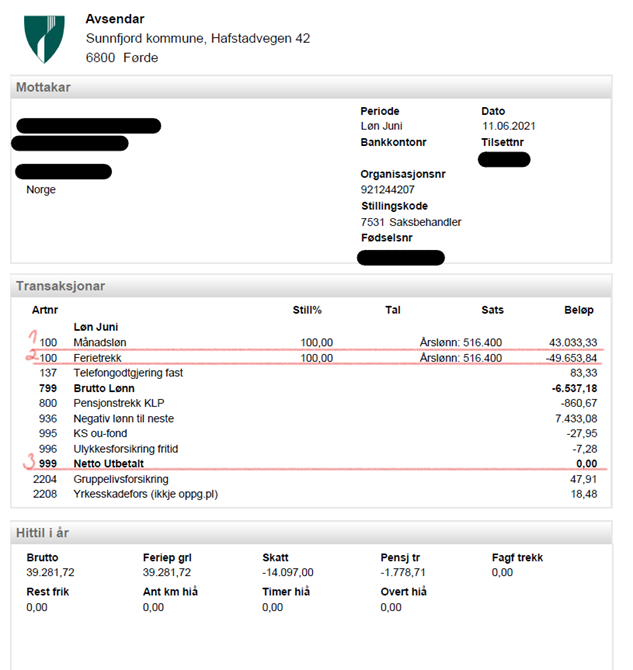Click Ulykkesforsikring fritid row label

tap(126, 449)
